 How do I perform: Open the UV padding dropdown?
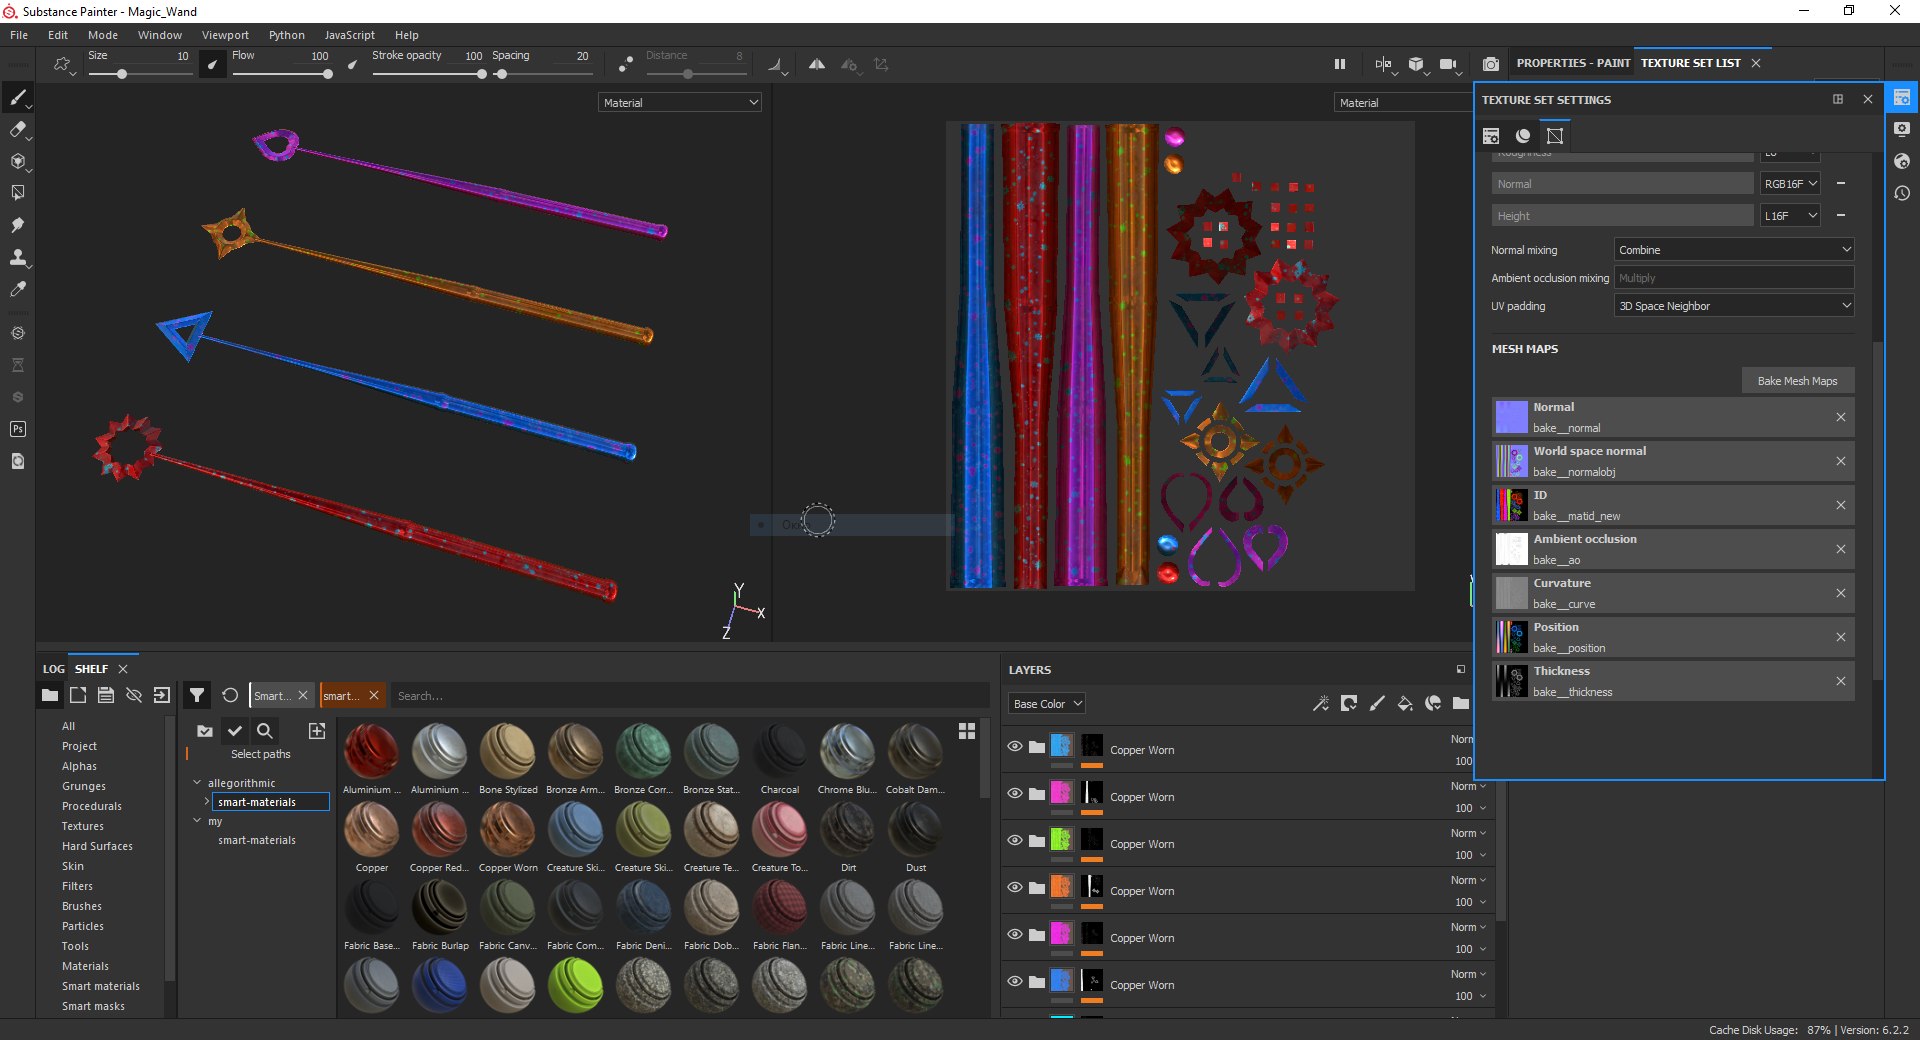[1734, 306]
